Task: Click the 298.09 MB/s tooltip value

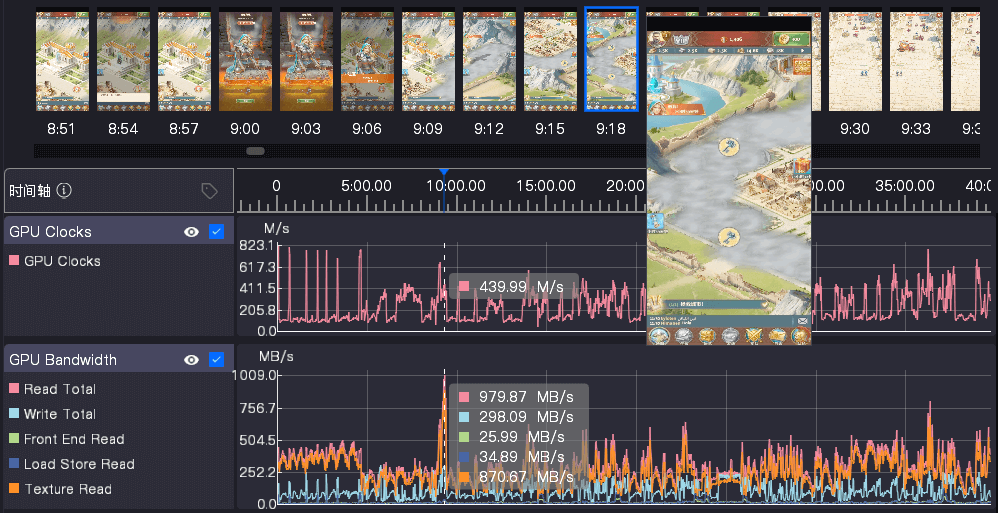Action: coord(526,417)
